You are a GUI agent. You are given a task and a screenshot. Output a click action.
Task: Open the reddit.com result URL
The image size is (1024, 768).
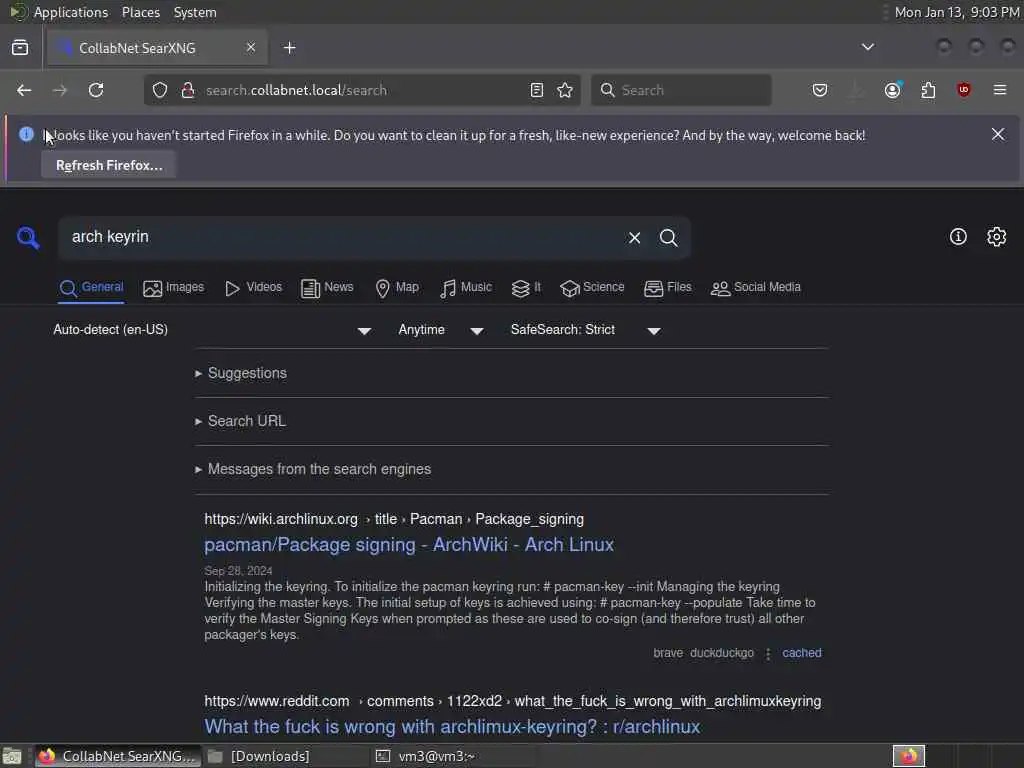click(x=513, y=701)
